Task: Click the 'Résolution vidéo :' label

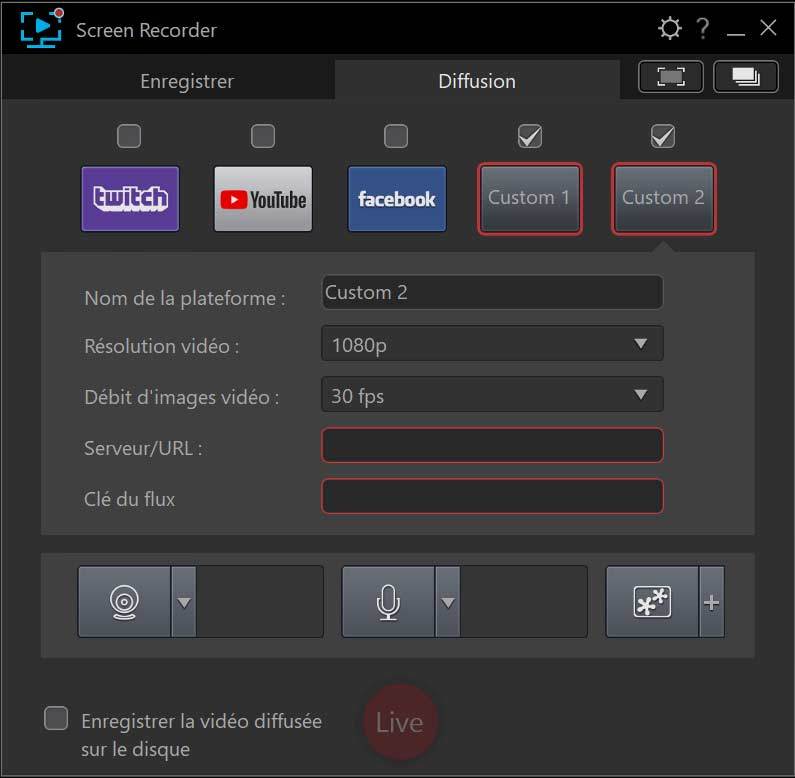Action: coord(162,346)
